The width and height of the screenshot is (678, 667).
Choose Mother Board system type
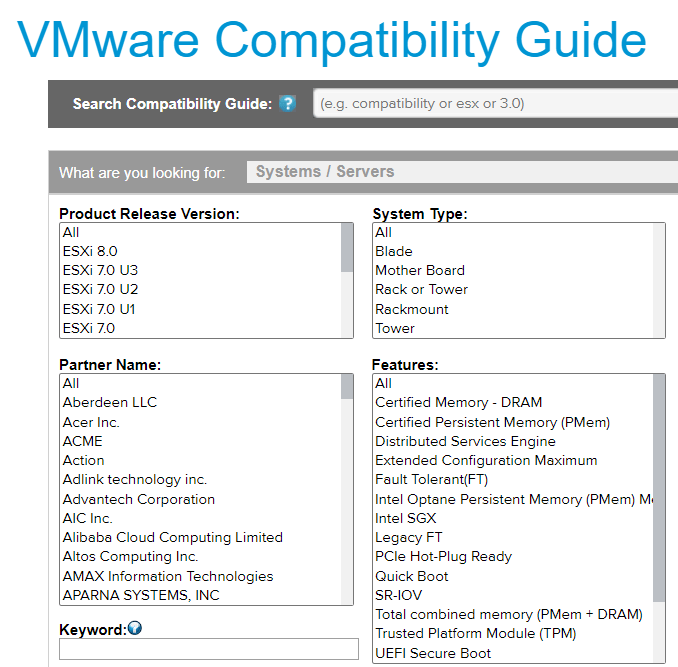pyautogui.click(x=513, y=270)
